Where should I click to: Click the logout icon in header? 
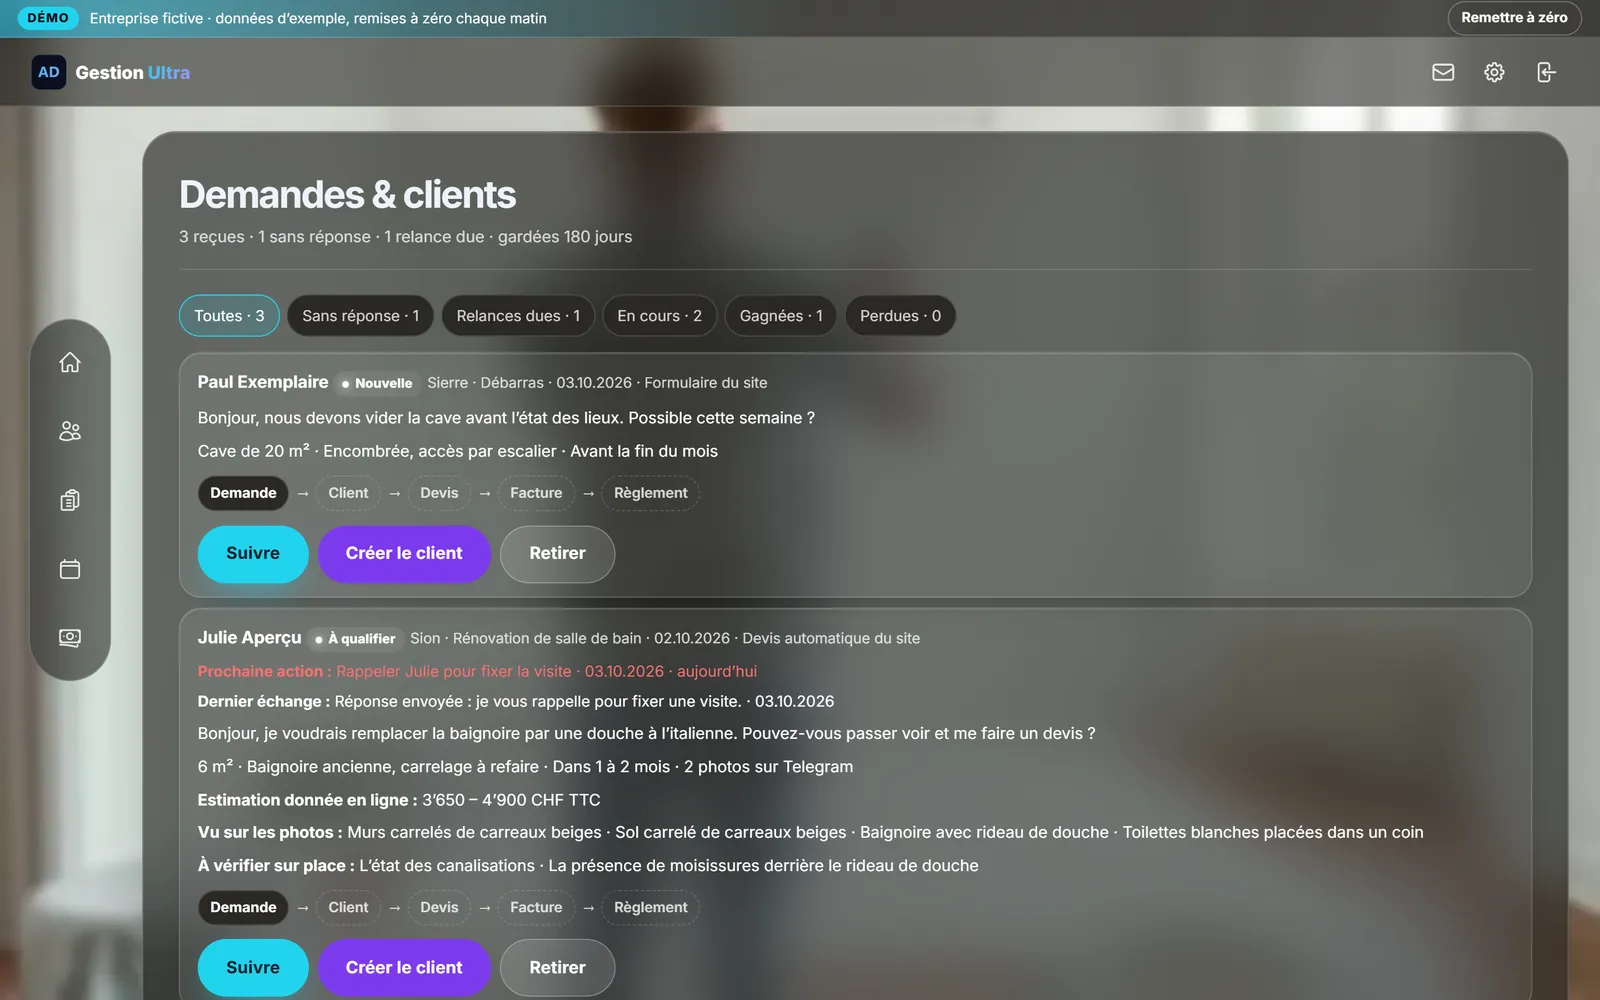[1546, 72]
